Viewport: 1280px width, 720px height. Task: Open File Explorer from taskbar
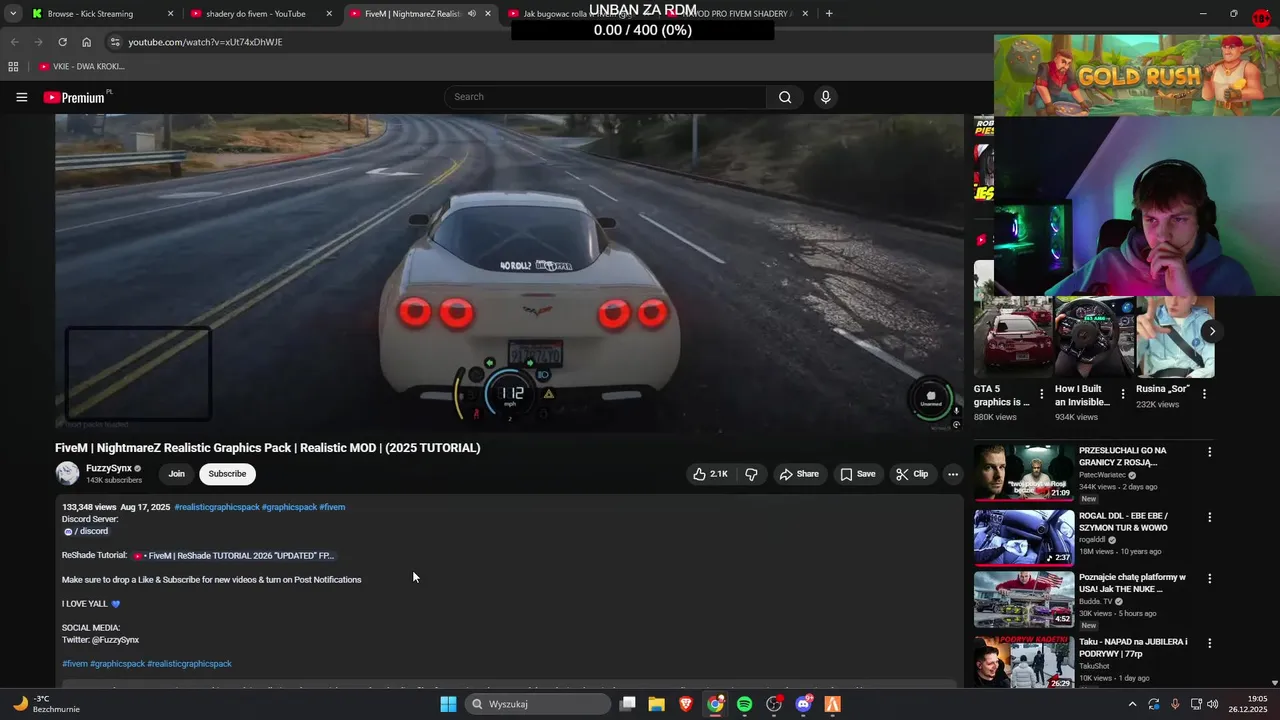pyautogui.click(x=657, y=704)
